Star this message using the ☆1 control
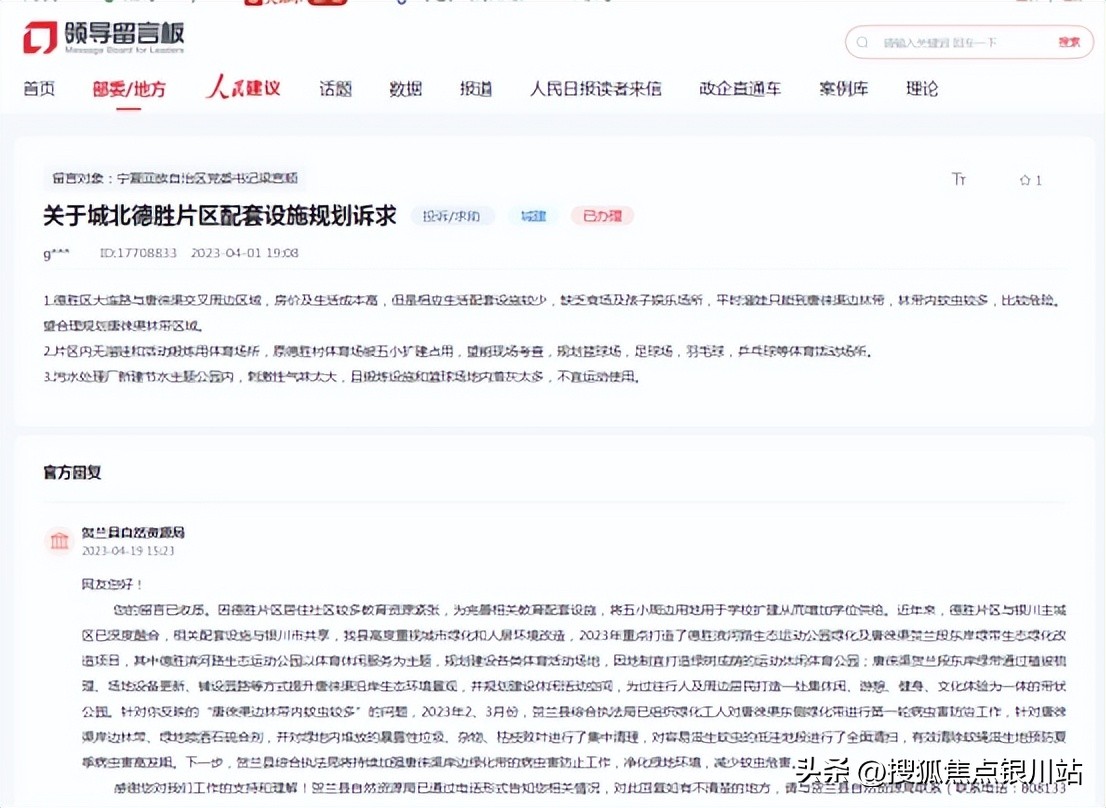Screen dimensions: 1106x808 pos(1029,180)
